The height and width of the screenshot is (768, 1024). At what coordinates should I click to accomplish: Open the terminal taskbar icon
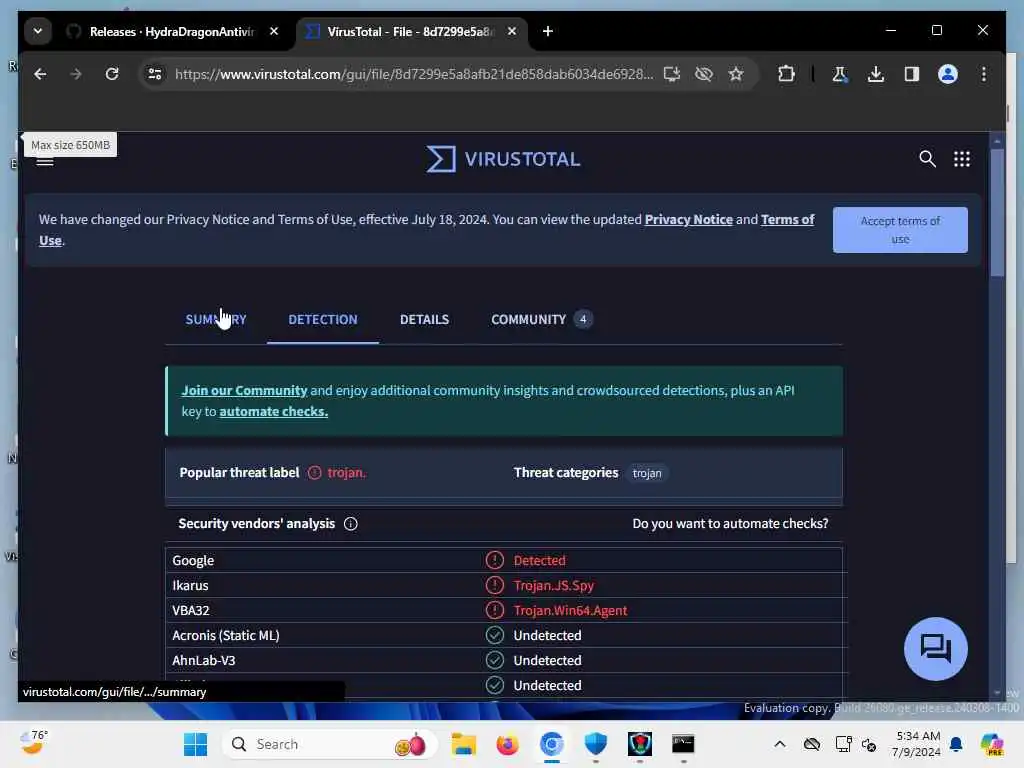pos(683,744)
